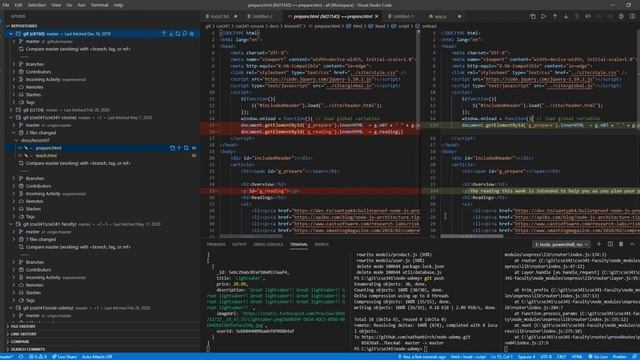Maximize the terminal panel with the chevron
Screen dimensions: 640x360
point(632,244)
